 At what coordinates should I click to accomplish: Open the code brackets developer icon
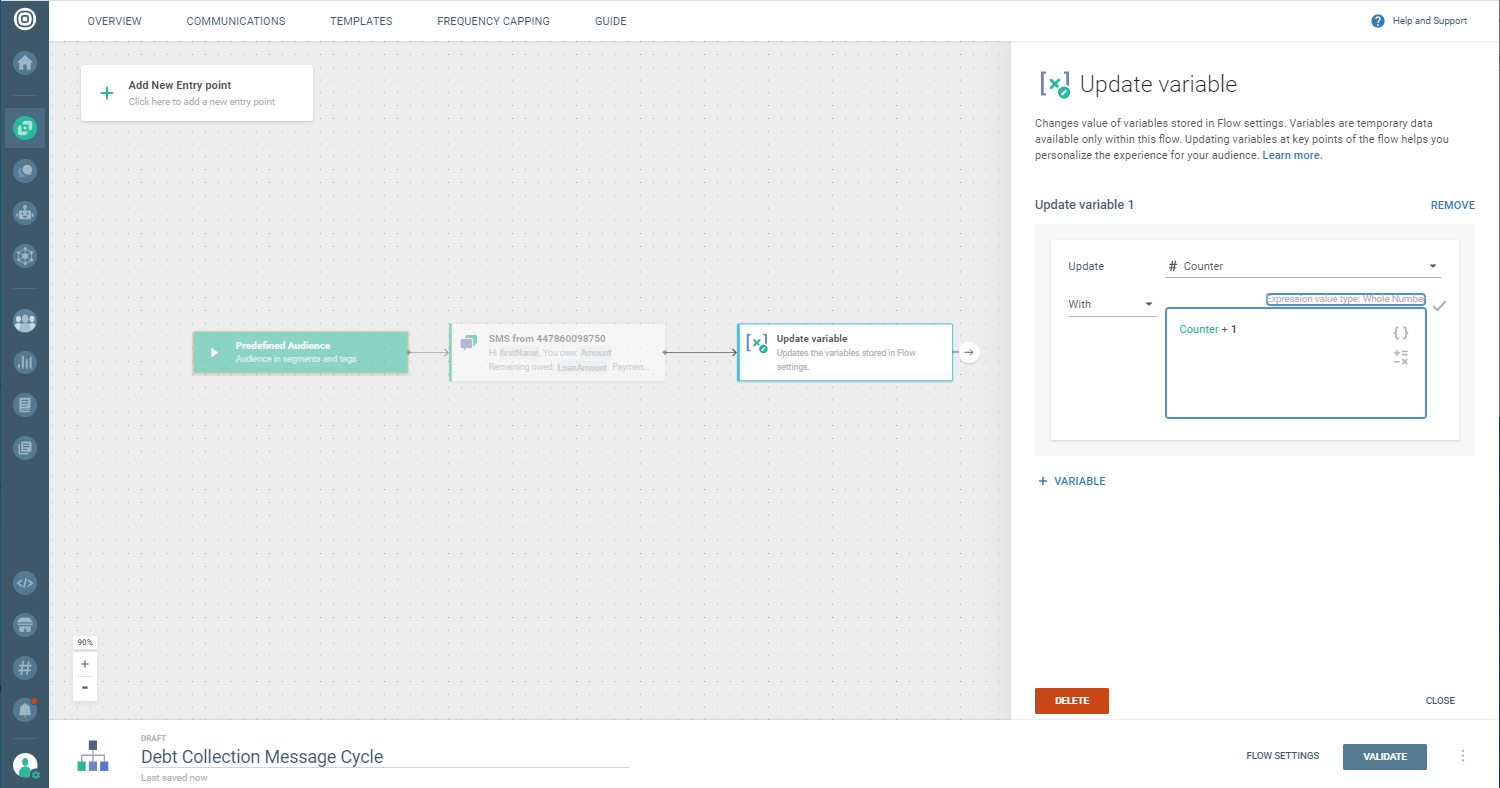click(x=25, y=583)
